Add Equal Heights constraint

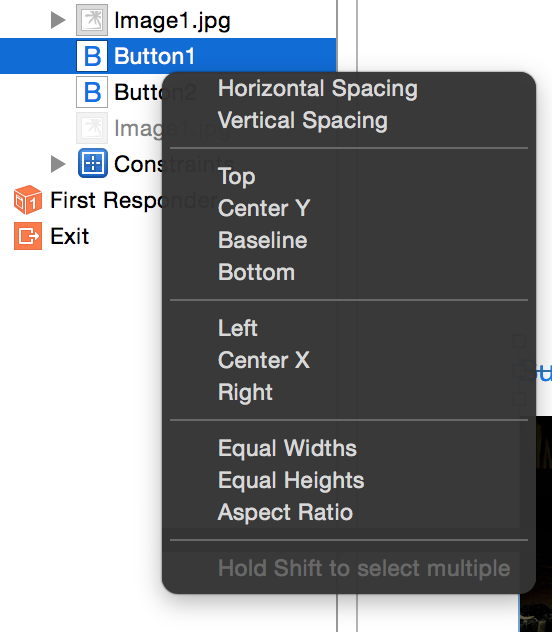[x=291, y=480]
